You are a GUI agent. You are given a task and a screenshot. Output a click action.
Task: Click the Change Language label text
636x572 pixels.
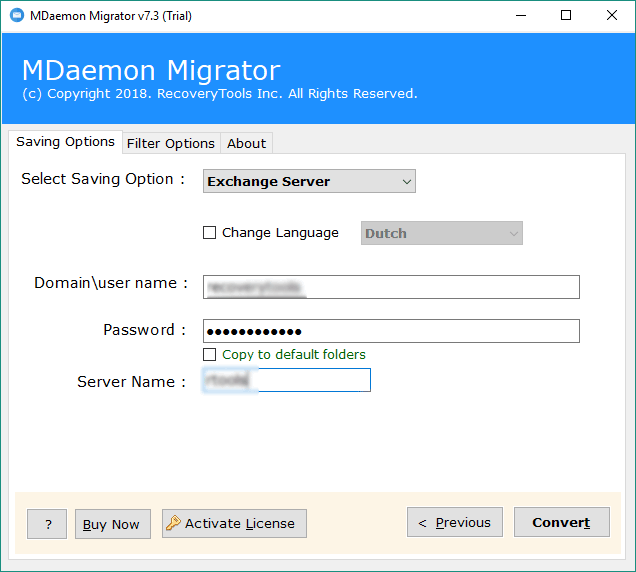pyautogui.click(x=280, y=233)
